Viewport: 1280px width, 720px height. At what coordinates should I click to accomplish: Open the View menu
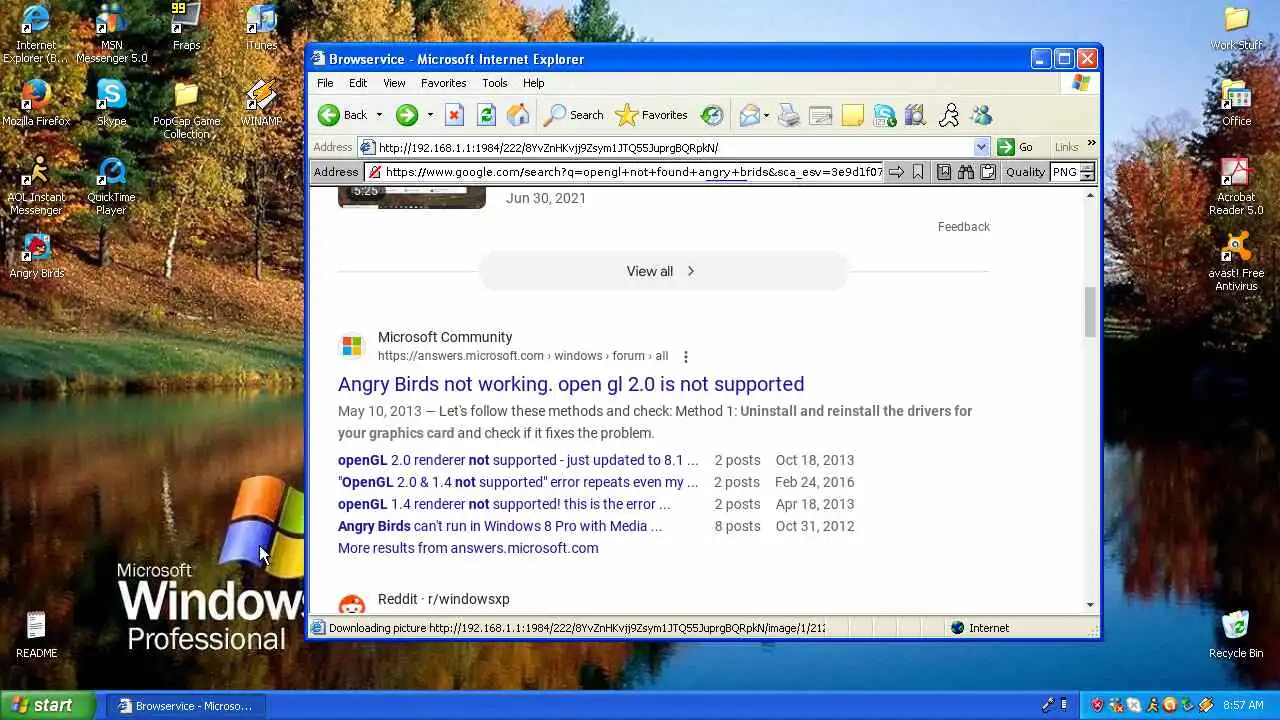pyautogui.click(x=394, y=83)
